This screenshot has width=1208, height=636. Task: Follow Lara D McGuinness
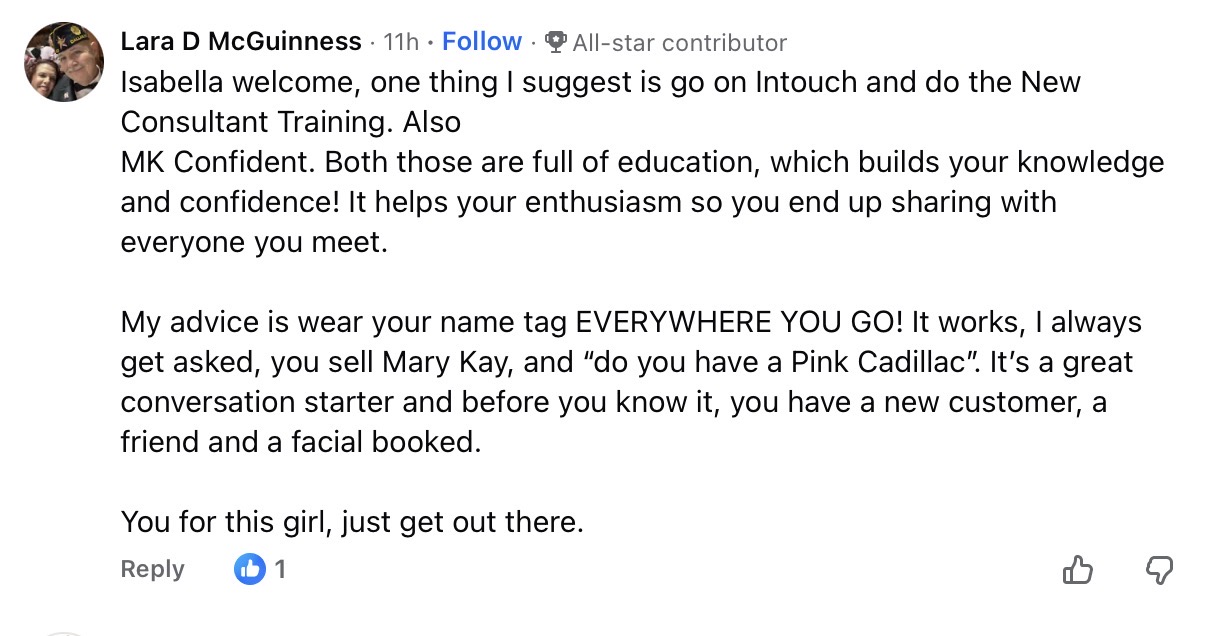481,42
